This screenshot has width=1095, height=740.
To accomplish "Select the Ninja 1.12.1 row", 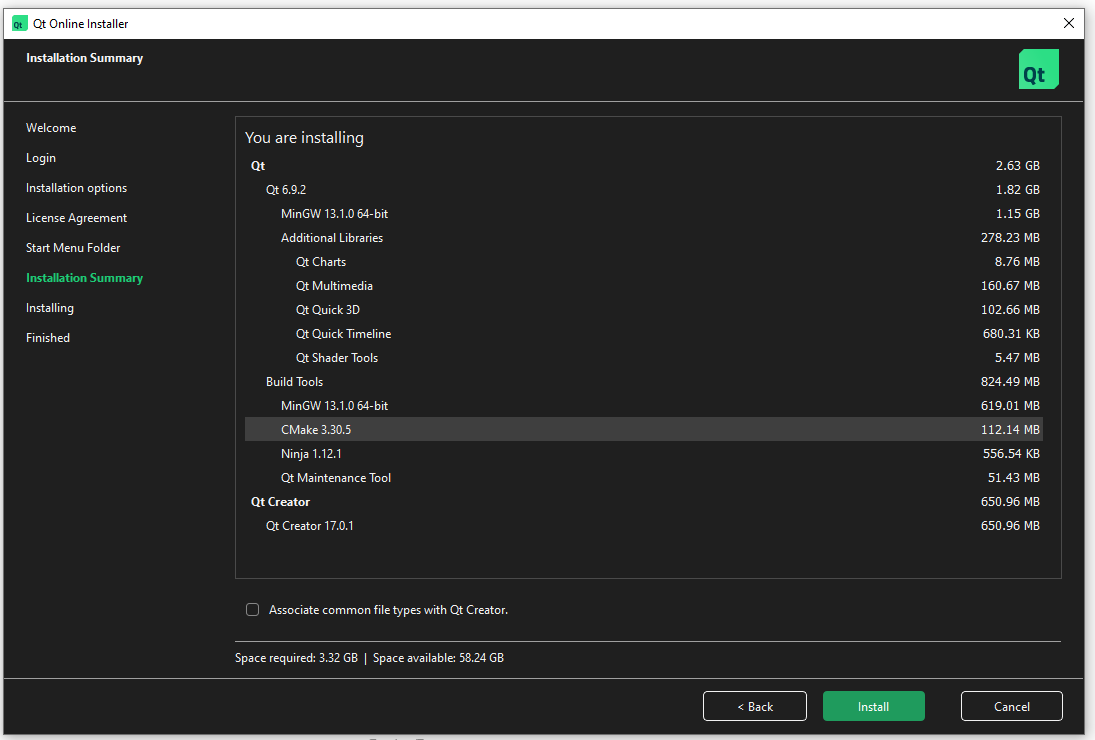I will (643, 454).
